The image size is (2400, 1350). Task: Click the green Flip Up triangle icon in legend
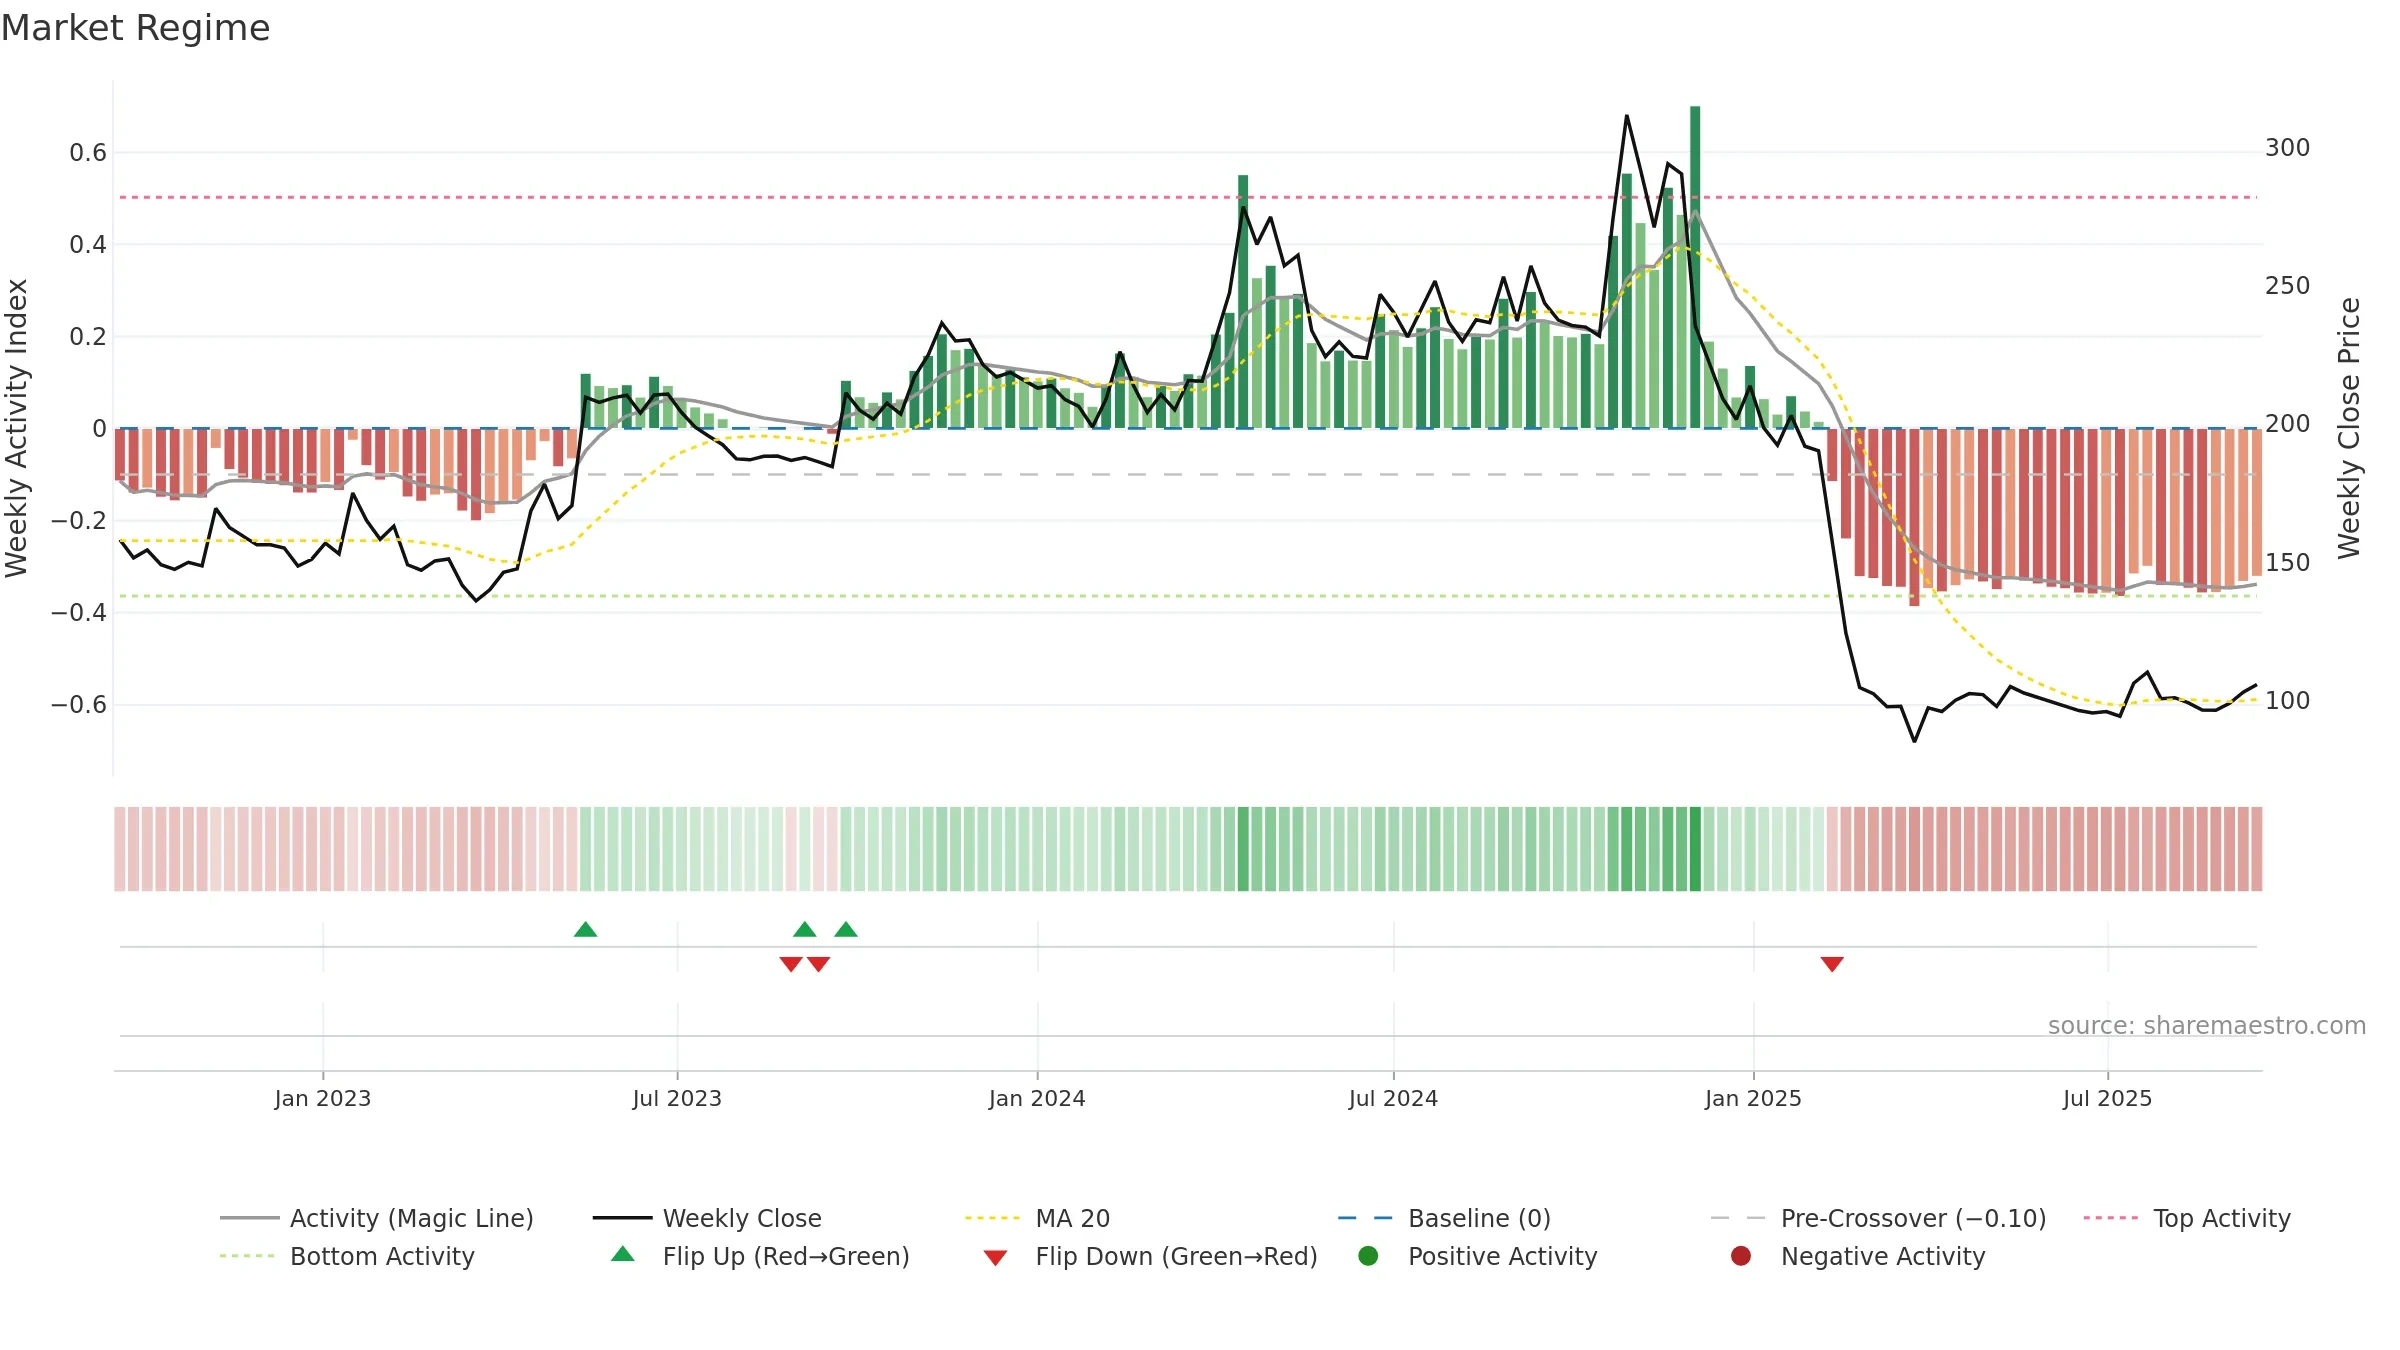(623, 1254)
